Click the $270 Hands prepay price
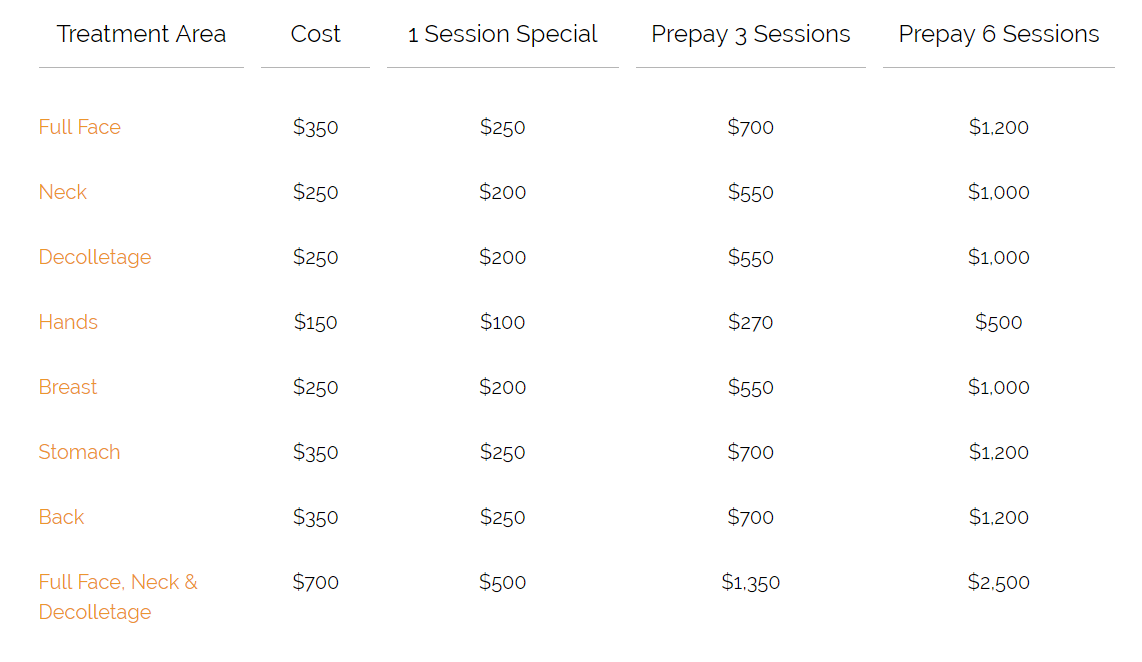 click(751, 322)
